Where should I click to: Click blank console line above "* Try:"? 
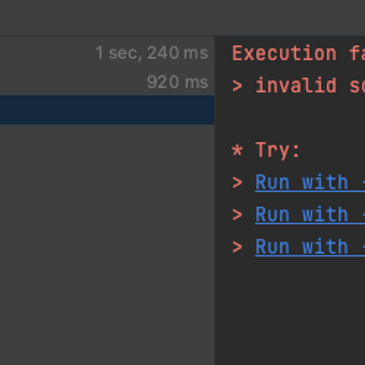click(x=290, y=118)
